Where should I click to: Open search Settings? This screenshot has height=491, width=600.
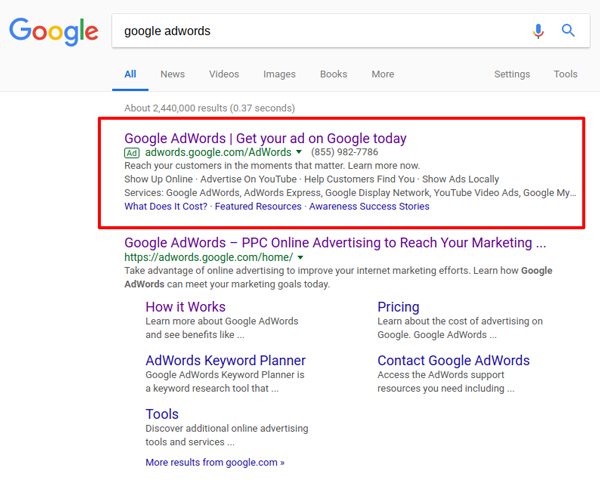[x=512, y=74]
